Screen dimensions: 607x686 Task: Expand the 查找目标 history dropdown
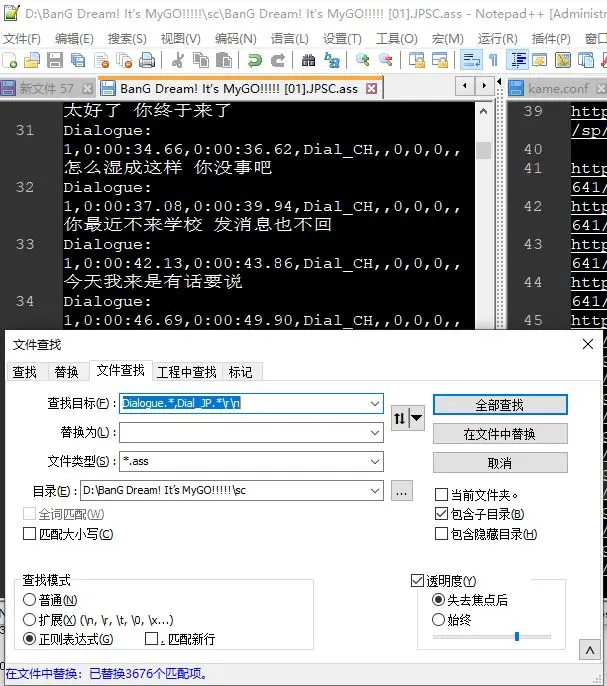click(375, 403)
